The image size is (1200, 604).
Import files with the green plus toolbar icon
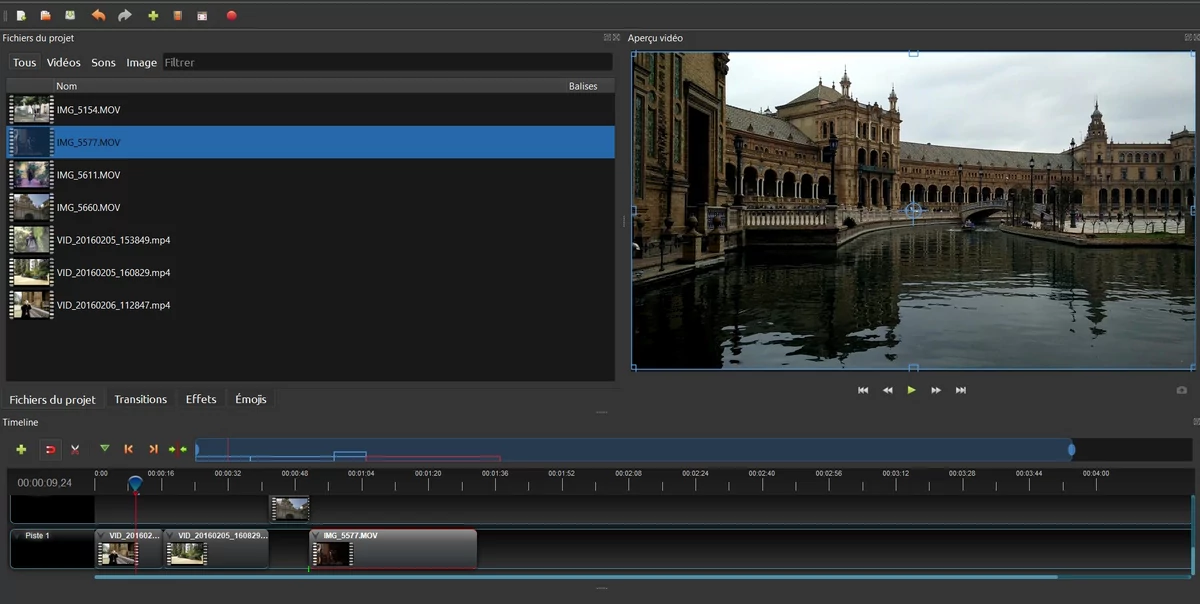(153, 16)
